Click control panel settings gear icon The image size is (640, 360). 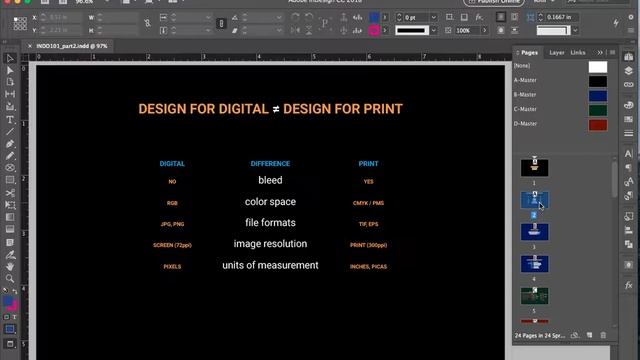point(631,17)
